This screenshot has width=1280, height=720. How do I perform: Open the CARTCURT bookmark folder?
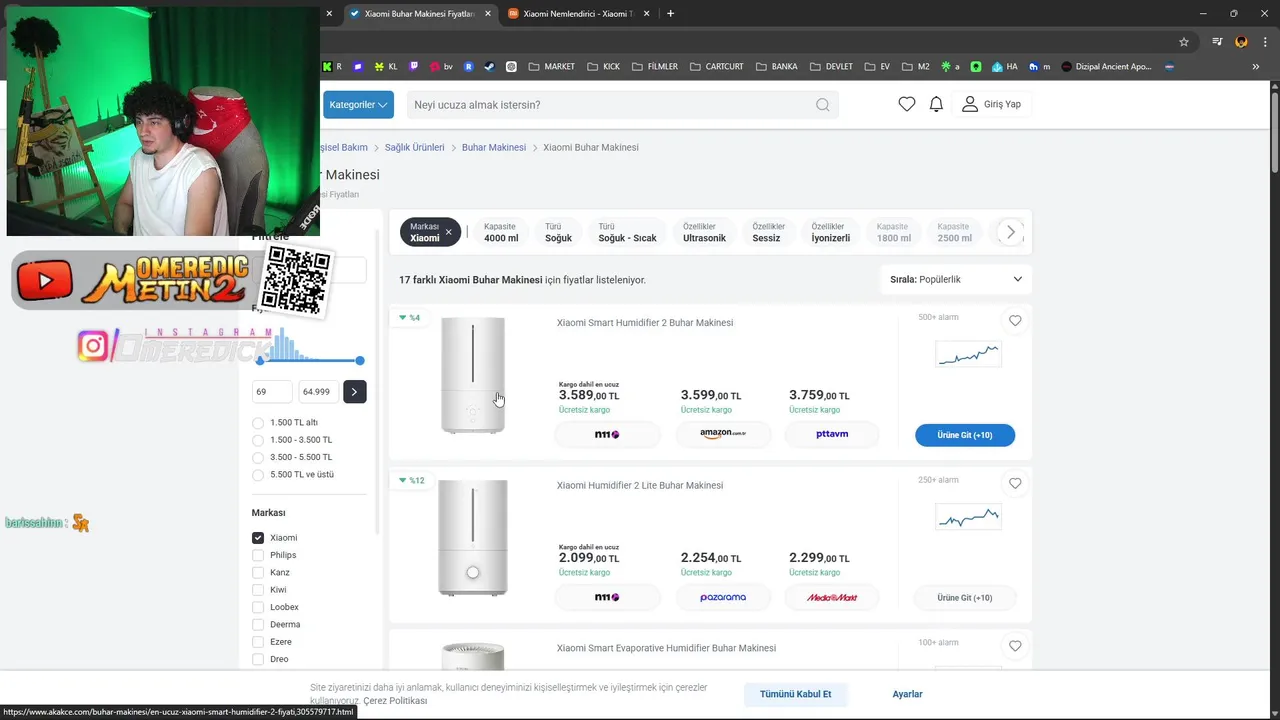[716, 67]
